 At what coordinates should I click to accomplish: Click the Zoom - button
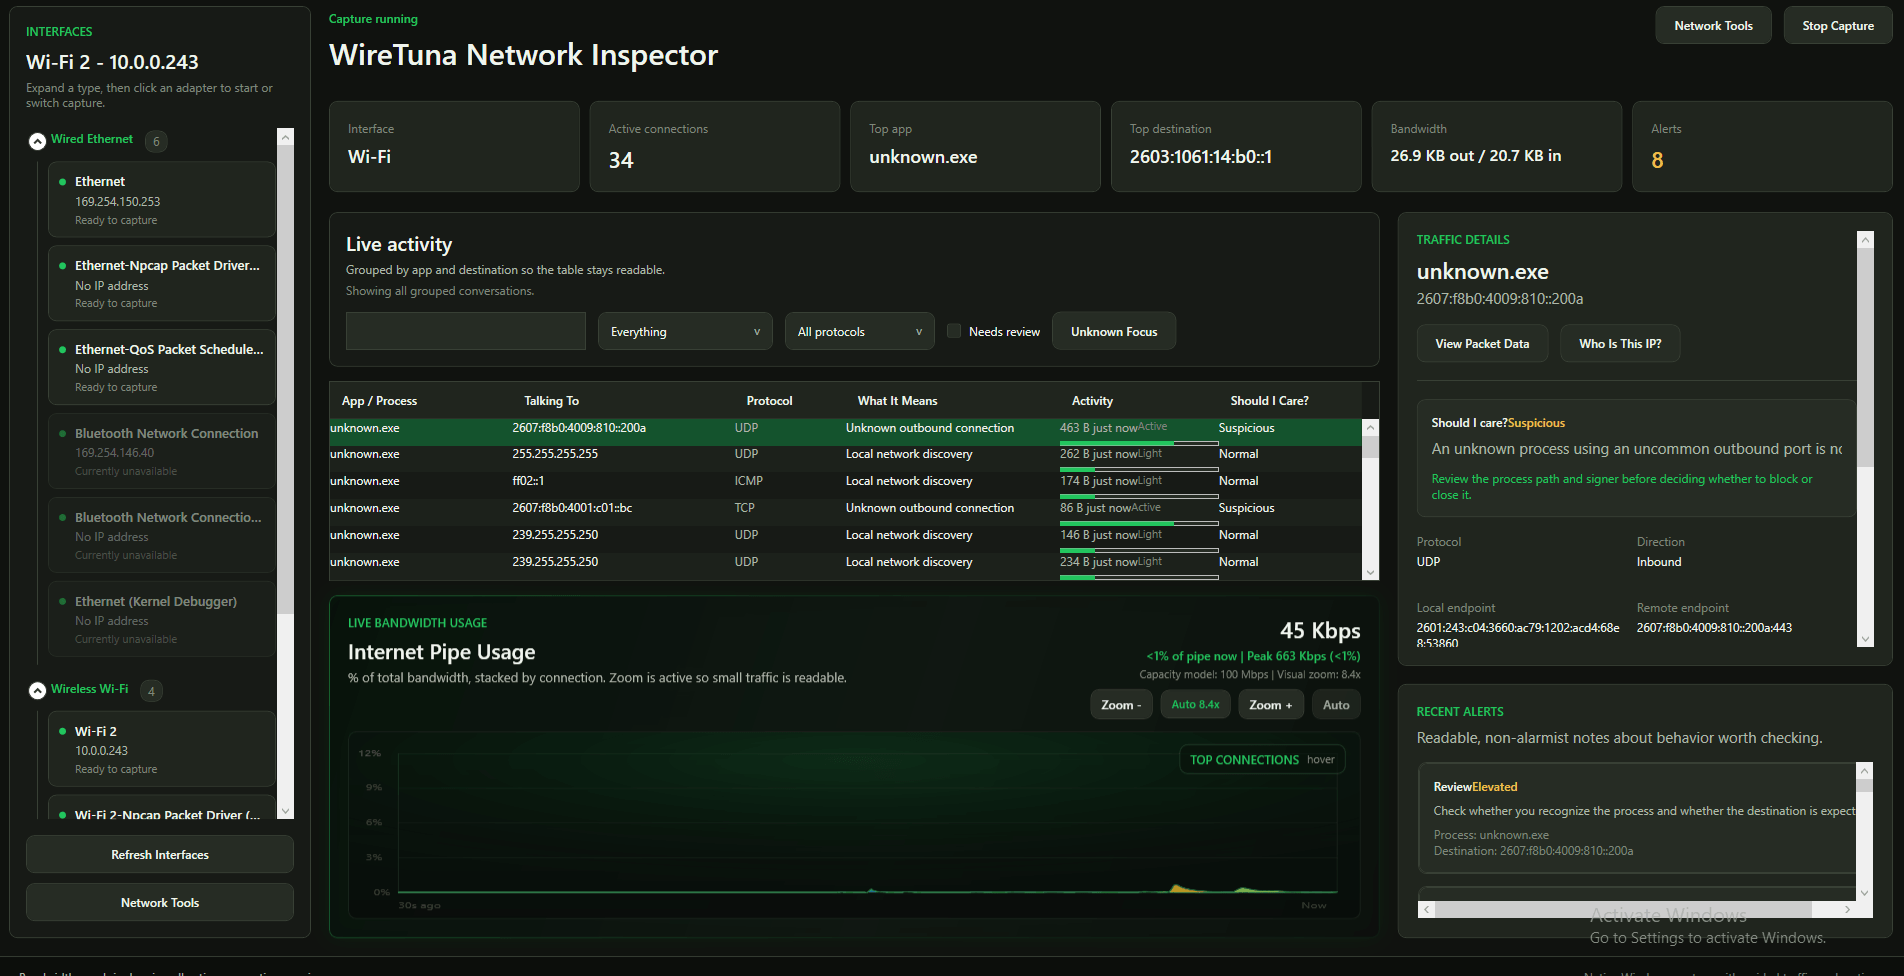(1121, 705)
